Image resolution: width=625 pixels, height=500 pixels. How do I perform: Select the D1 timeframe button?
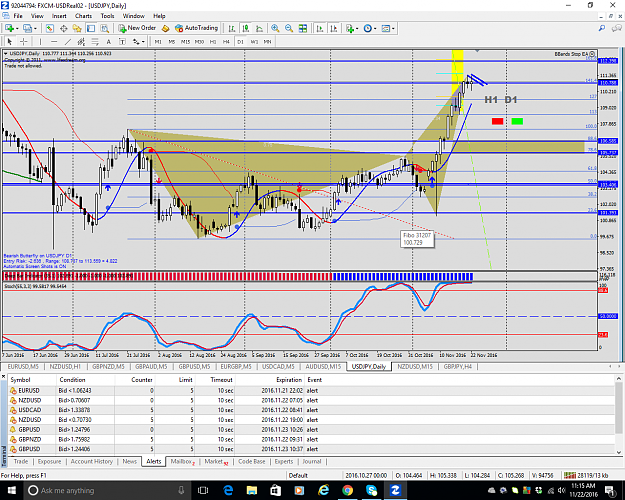pos(240,41)
